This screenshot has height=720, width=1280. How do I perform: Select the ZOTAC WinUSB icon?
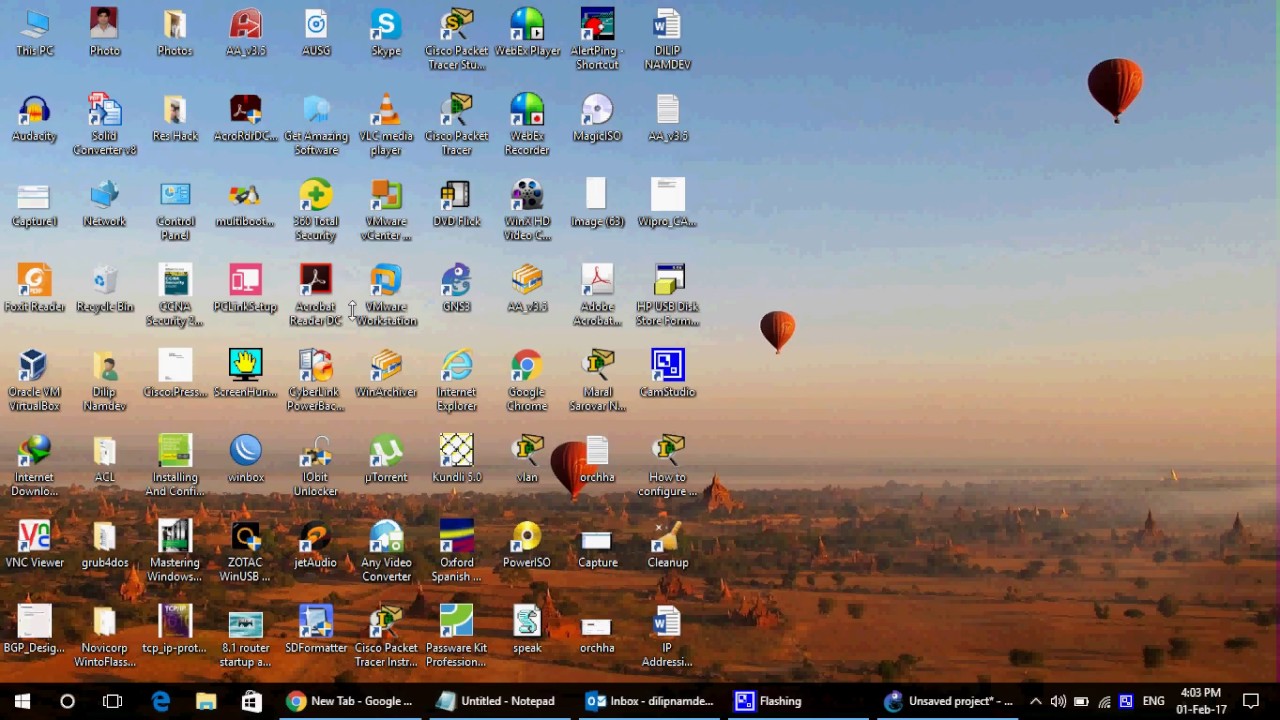click(x=245, y=551)
